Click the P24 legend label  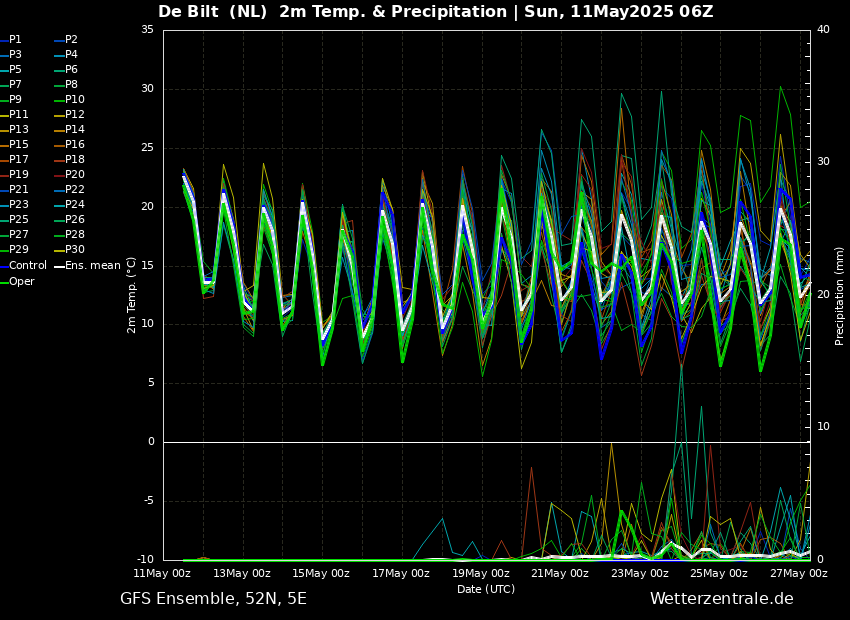[x=75, y=204]
